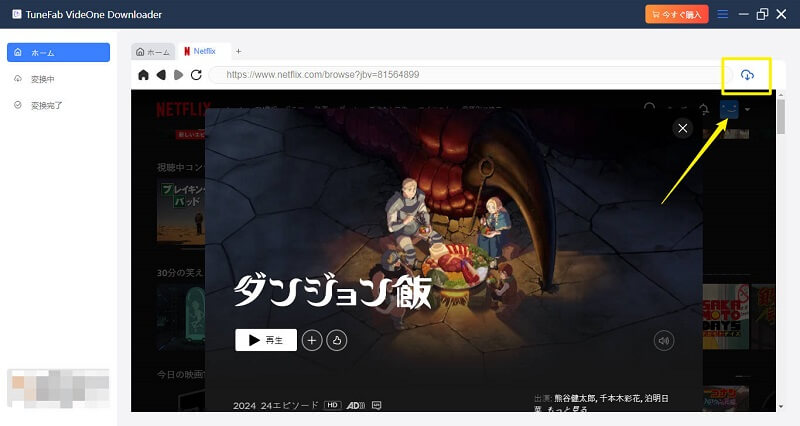Click the blurred account area in sidebar

coord(58,388)
